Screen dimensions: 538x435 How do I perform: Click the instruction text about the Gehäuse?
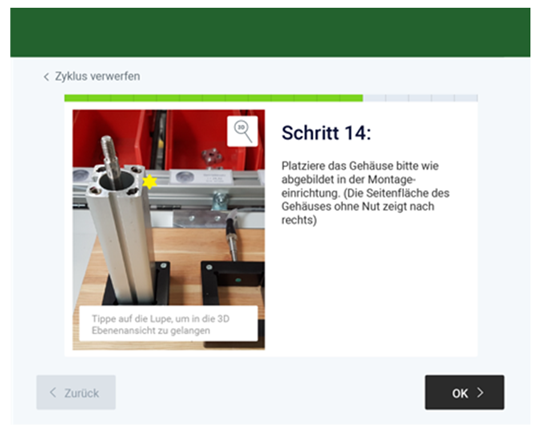click(365, 193)
